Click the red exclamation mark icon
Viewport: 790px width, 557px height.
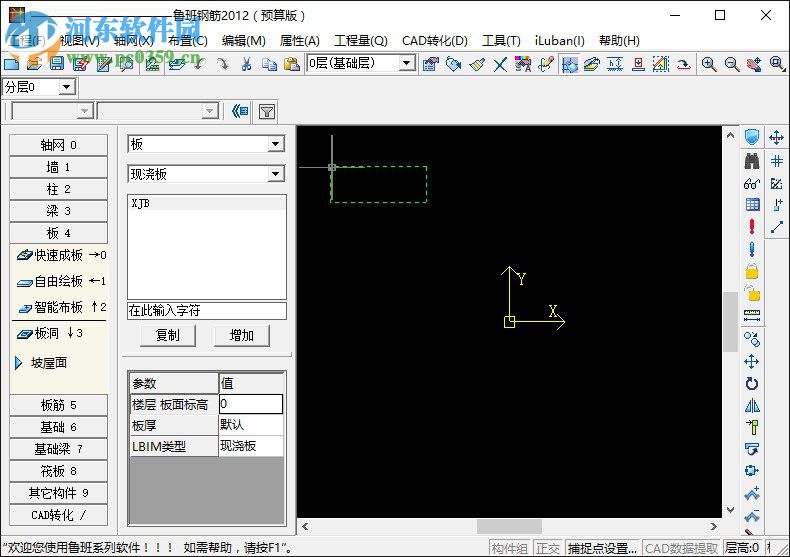coord(752,227)
